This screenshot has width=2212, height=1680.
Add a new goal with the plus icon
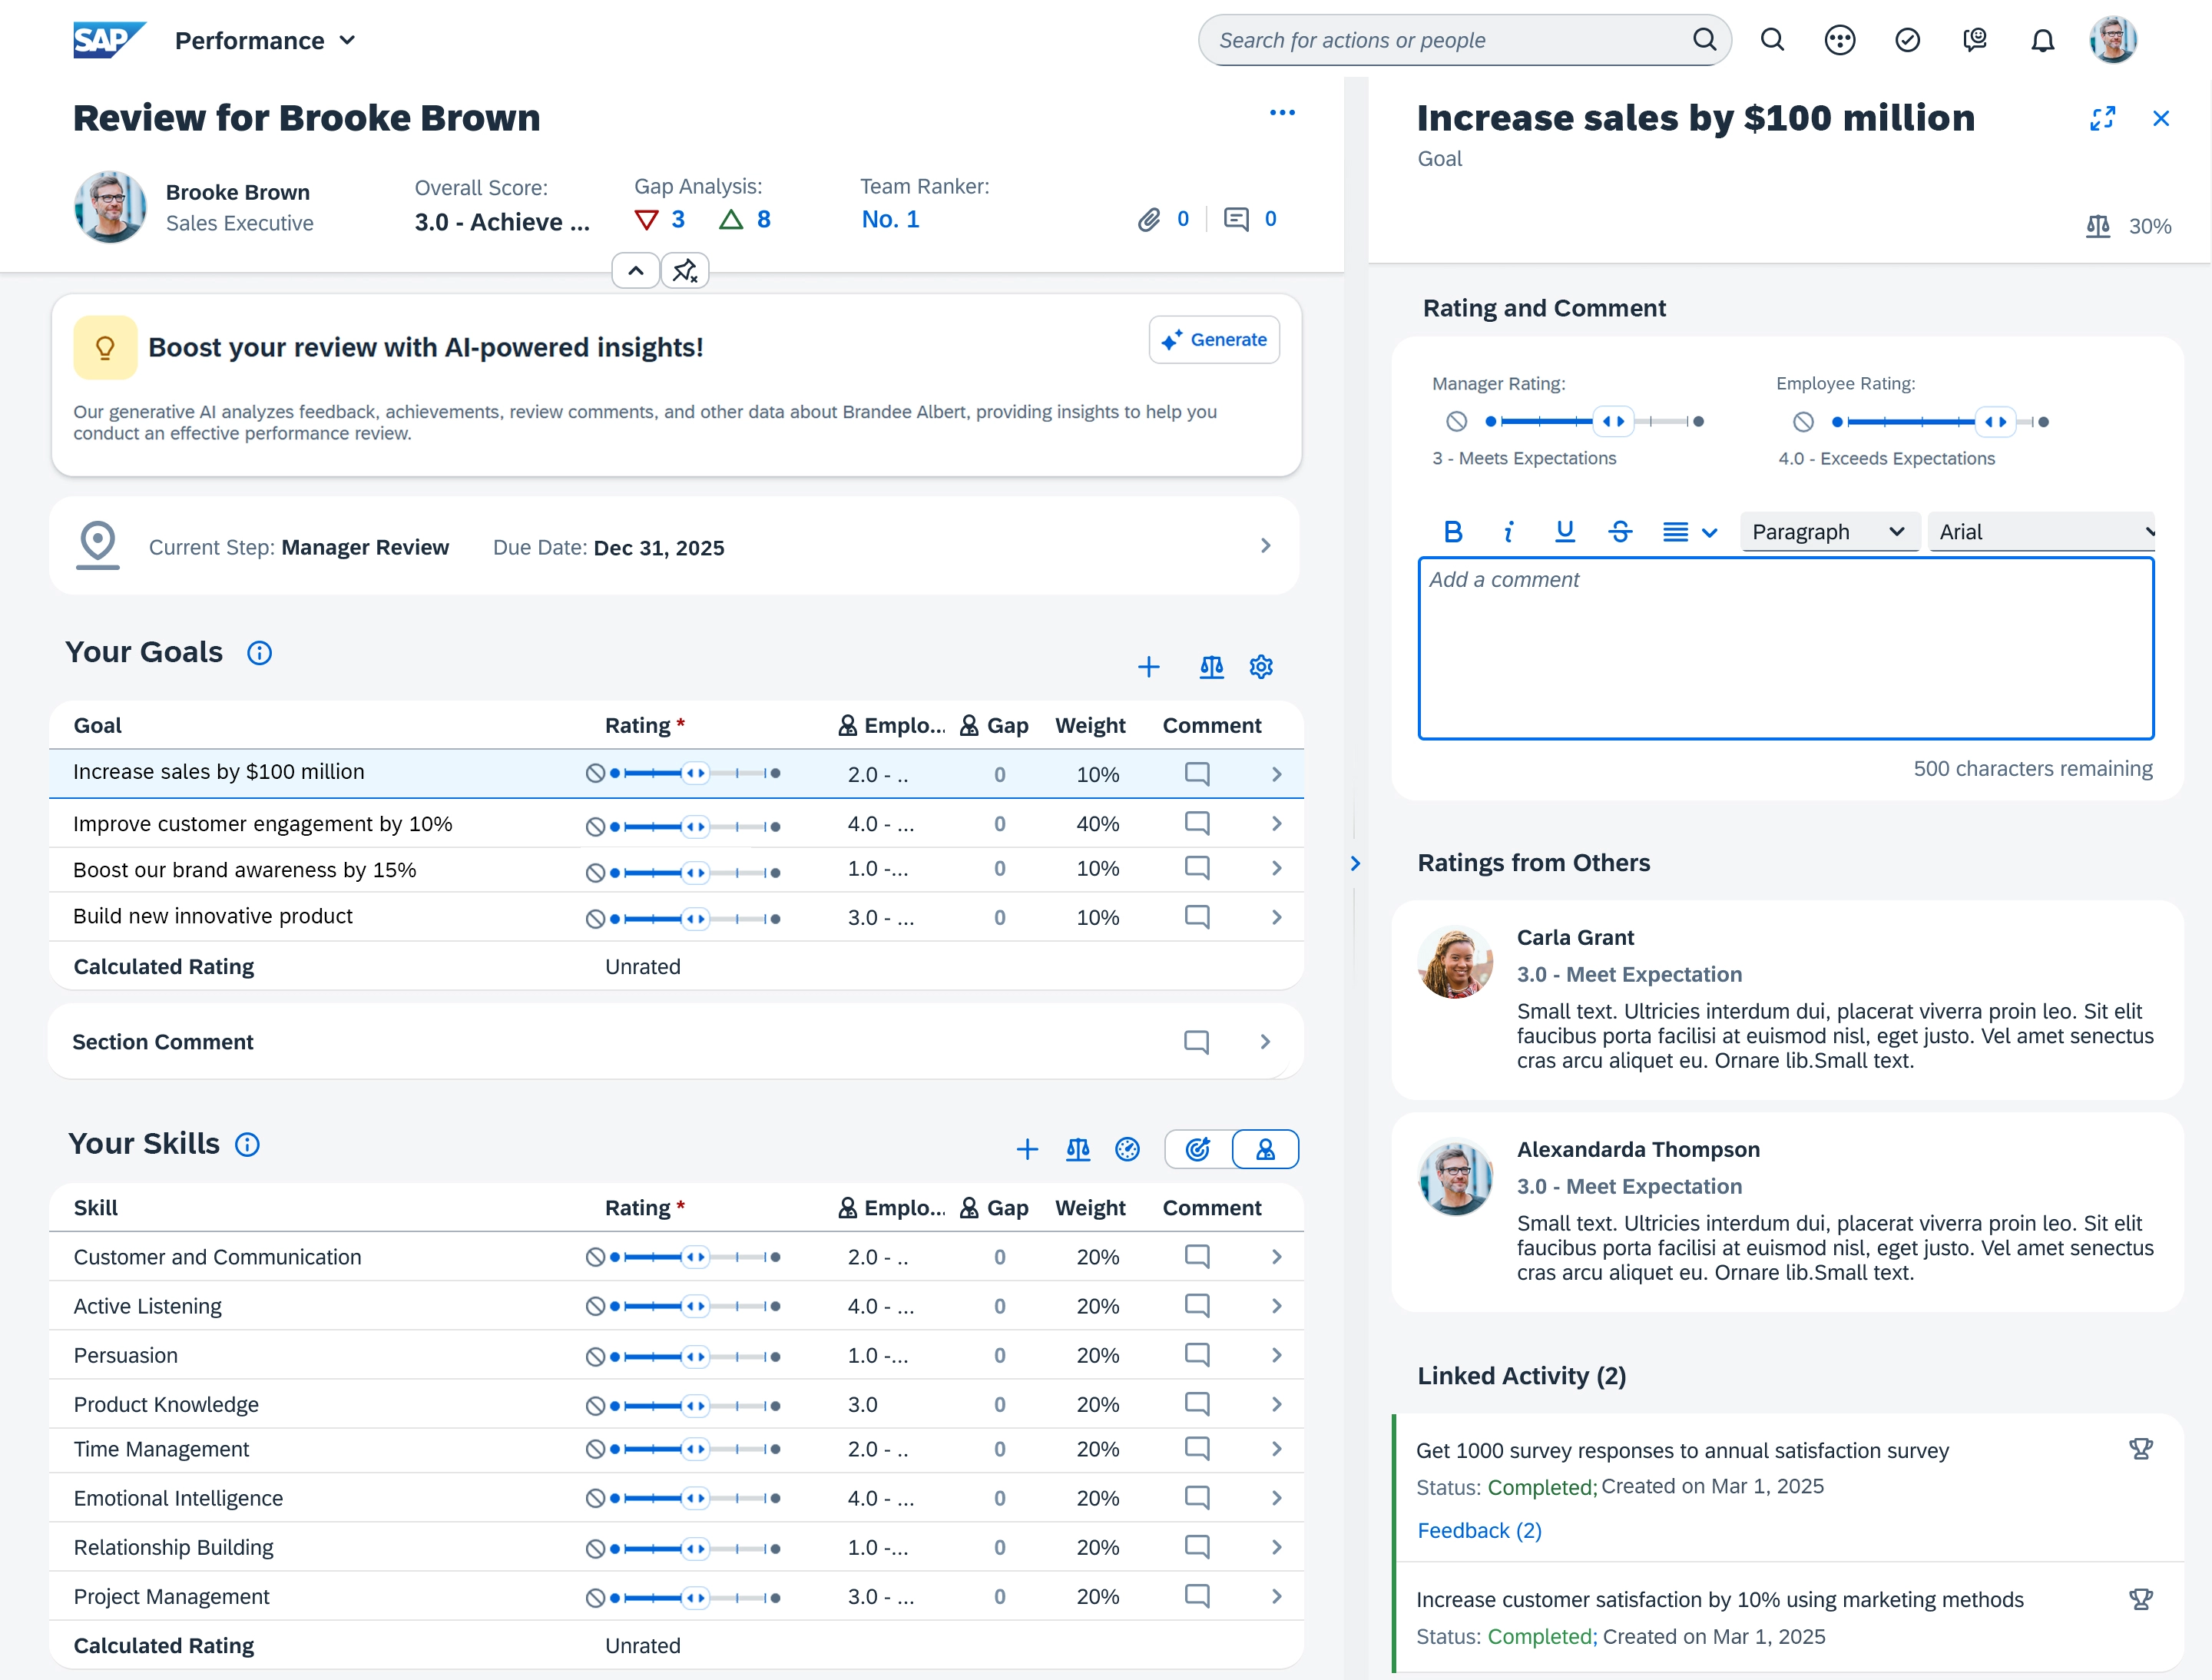tap(1149, 666)
